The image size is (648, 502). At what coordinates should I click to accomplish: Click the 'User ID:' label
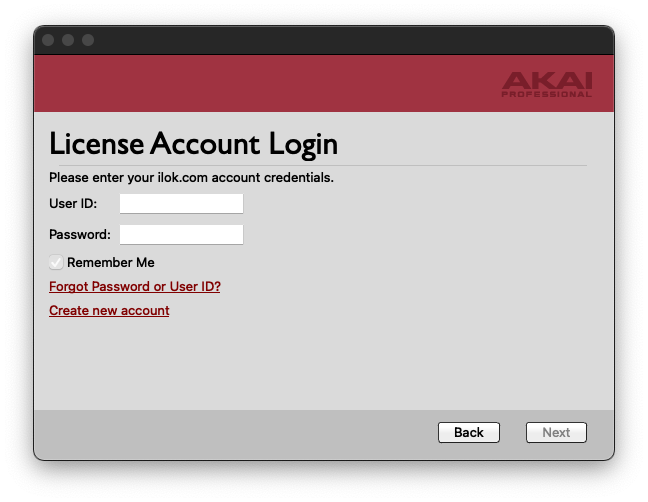click(x=73, y=204)
